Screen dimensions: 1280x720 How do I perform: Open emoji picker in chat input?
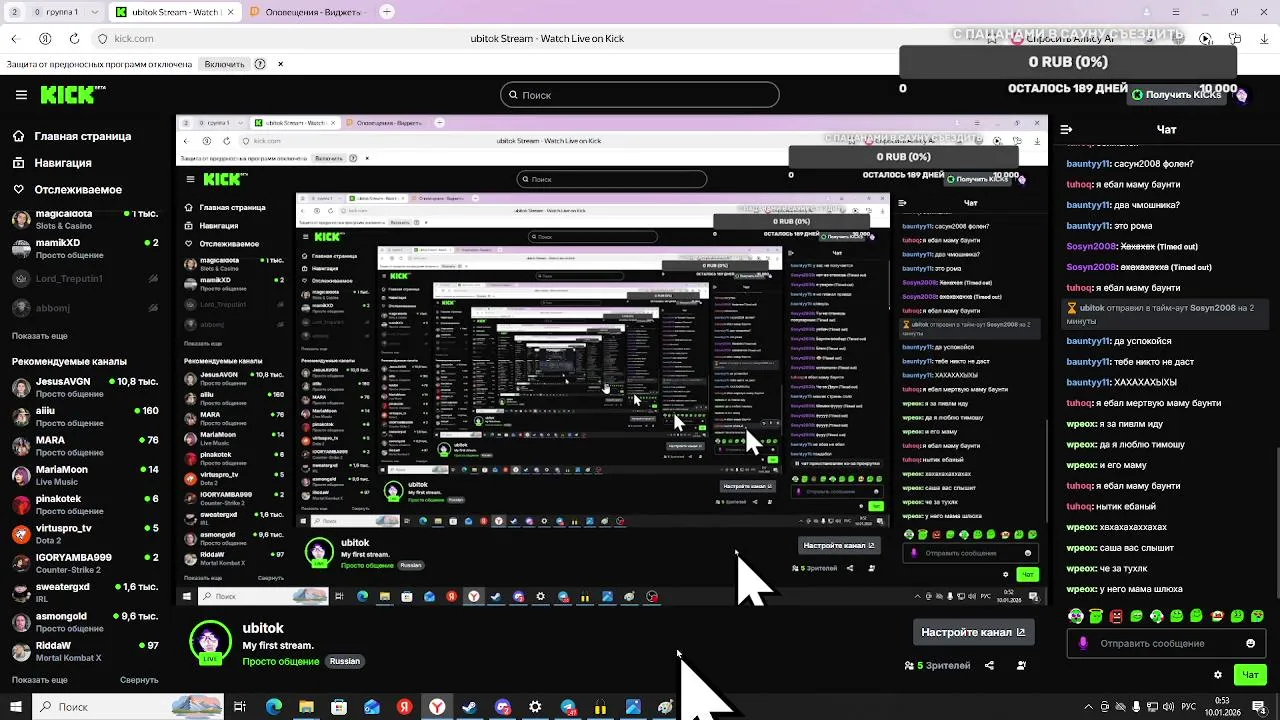(1250, 644)
